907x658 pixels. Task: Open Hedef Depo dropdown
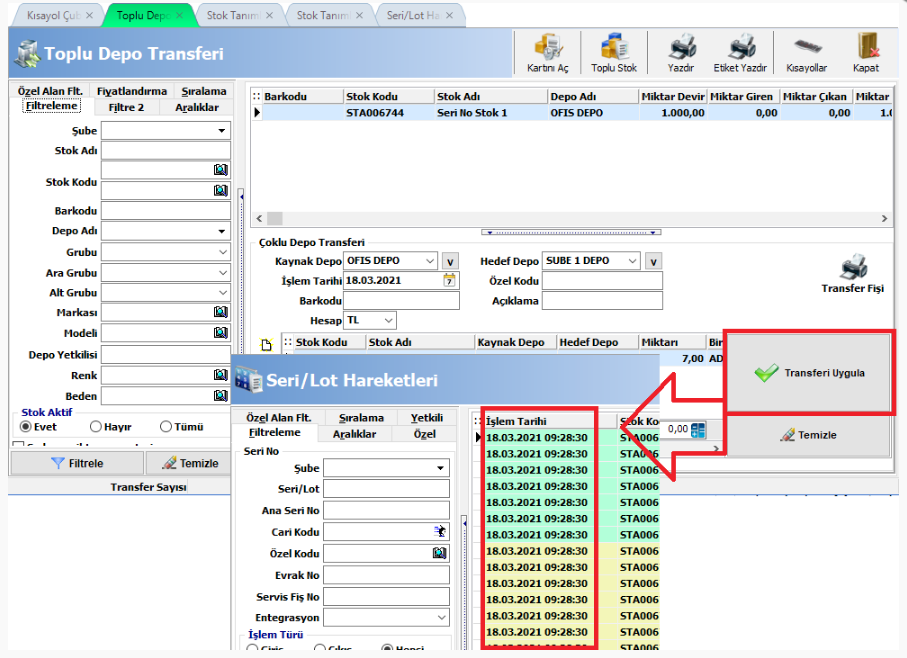point(632,261)
